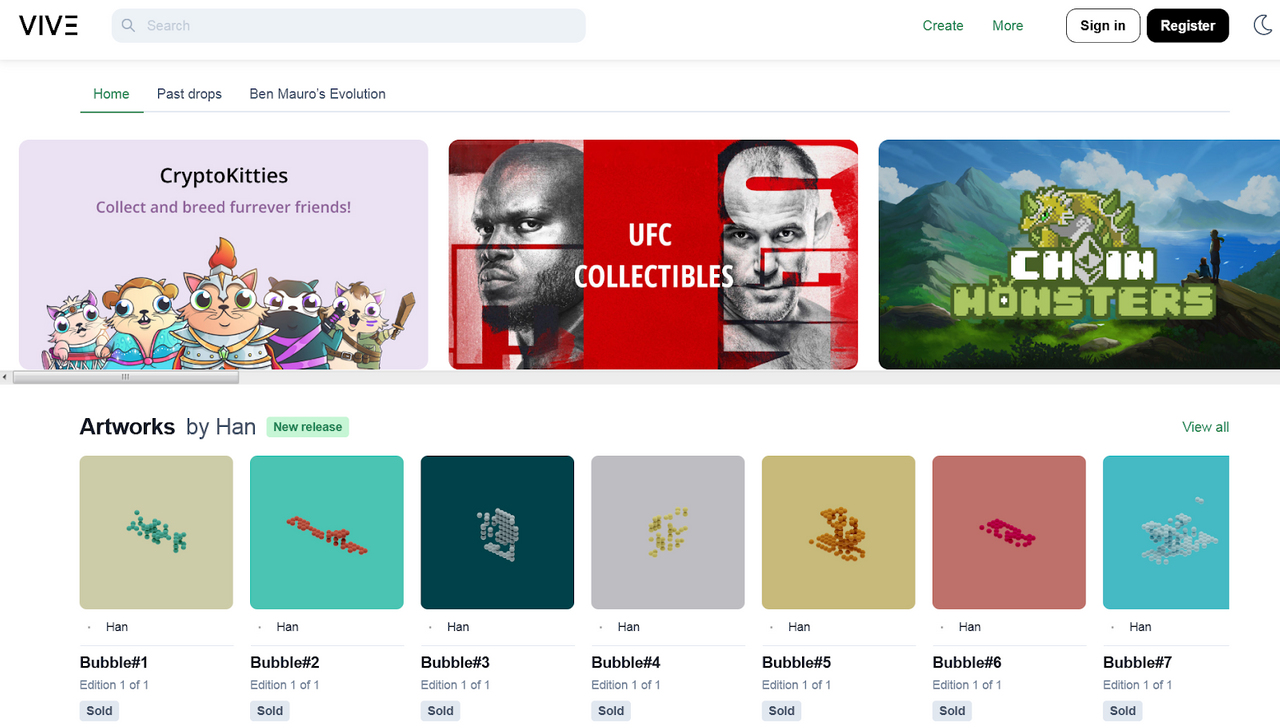Click the VIVE logo
The image size is (1280, 726).
point(48,26)
